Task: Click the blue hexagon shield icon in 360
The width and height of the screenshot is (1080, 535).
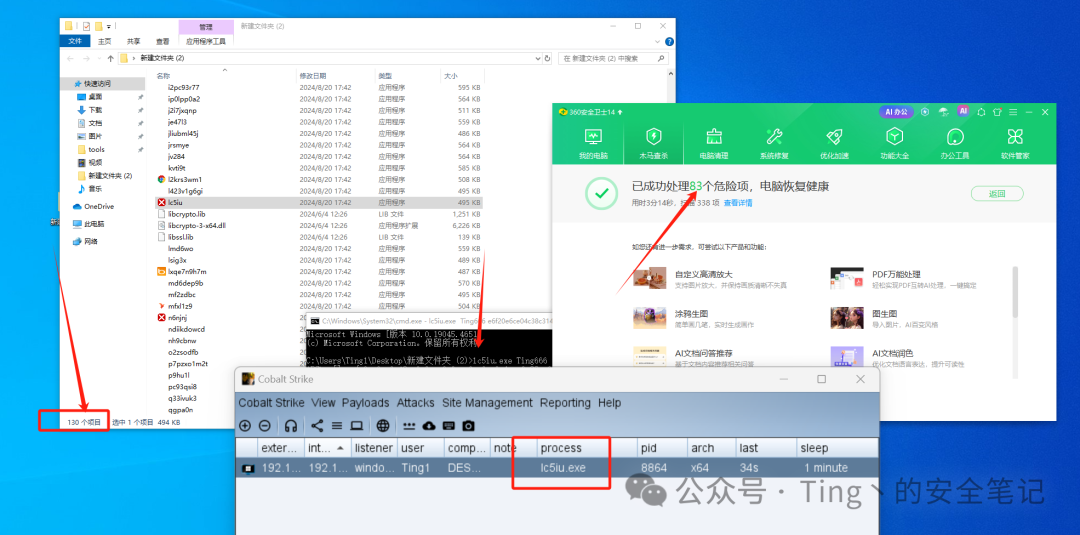Action: click(x=925, y=112)
